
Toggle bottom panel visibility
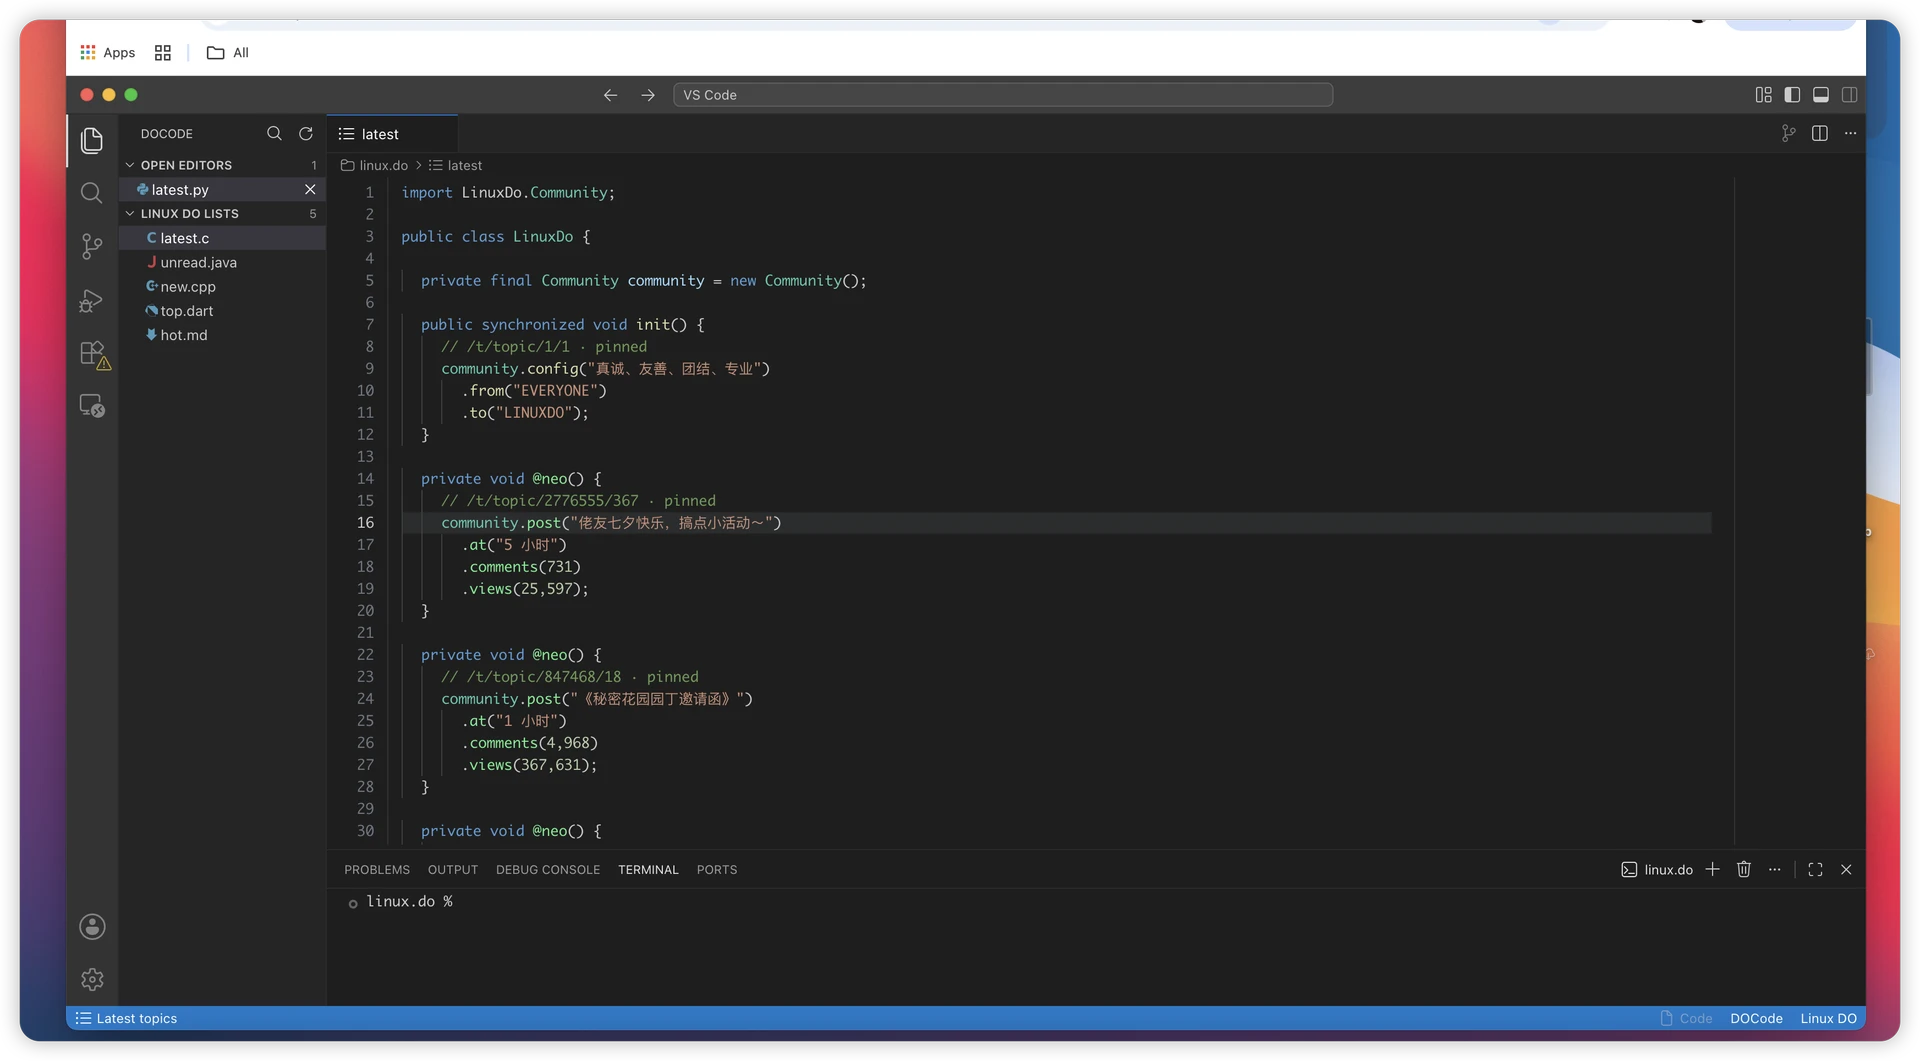point(1821,95)
